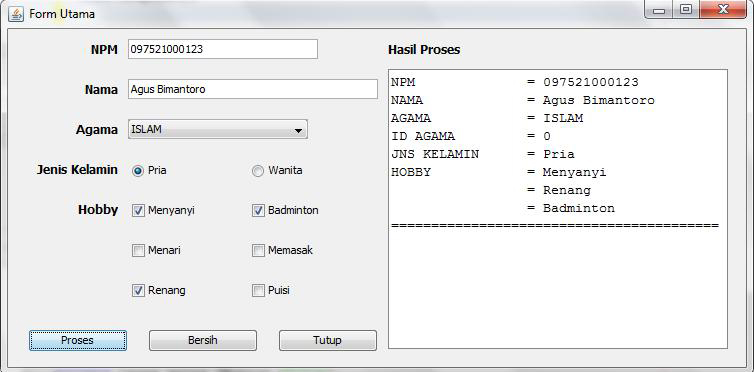Open the Agama dropdown showing ISLAM
This screenshot has width=754, height=372.
pyautogui.click(x=218, y=129)
